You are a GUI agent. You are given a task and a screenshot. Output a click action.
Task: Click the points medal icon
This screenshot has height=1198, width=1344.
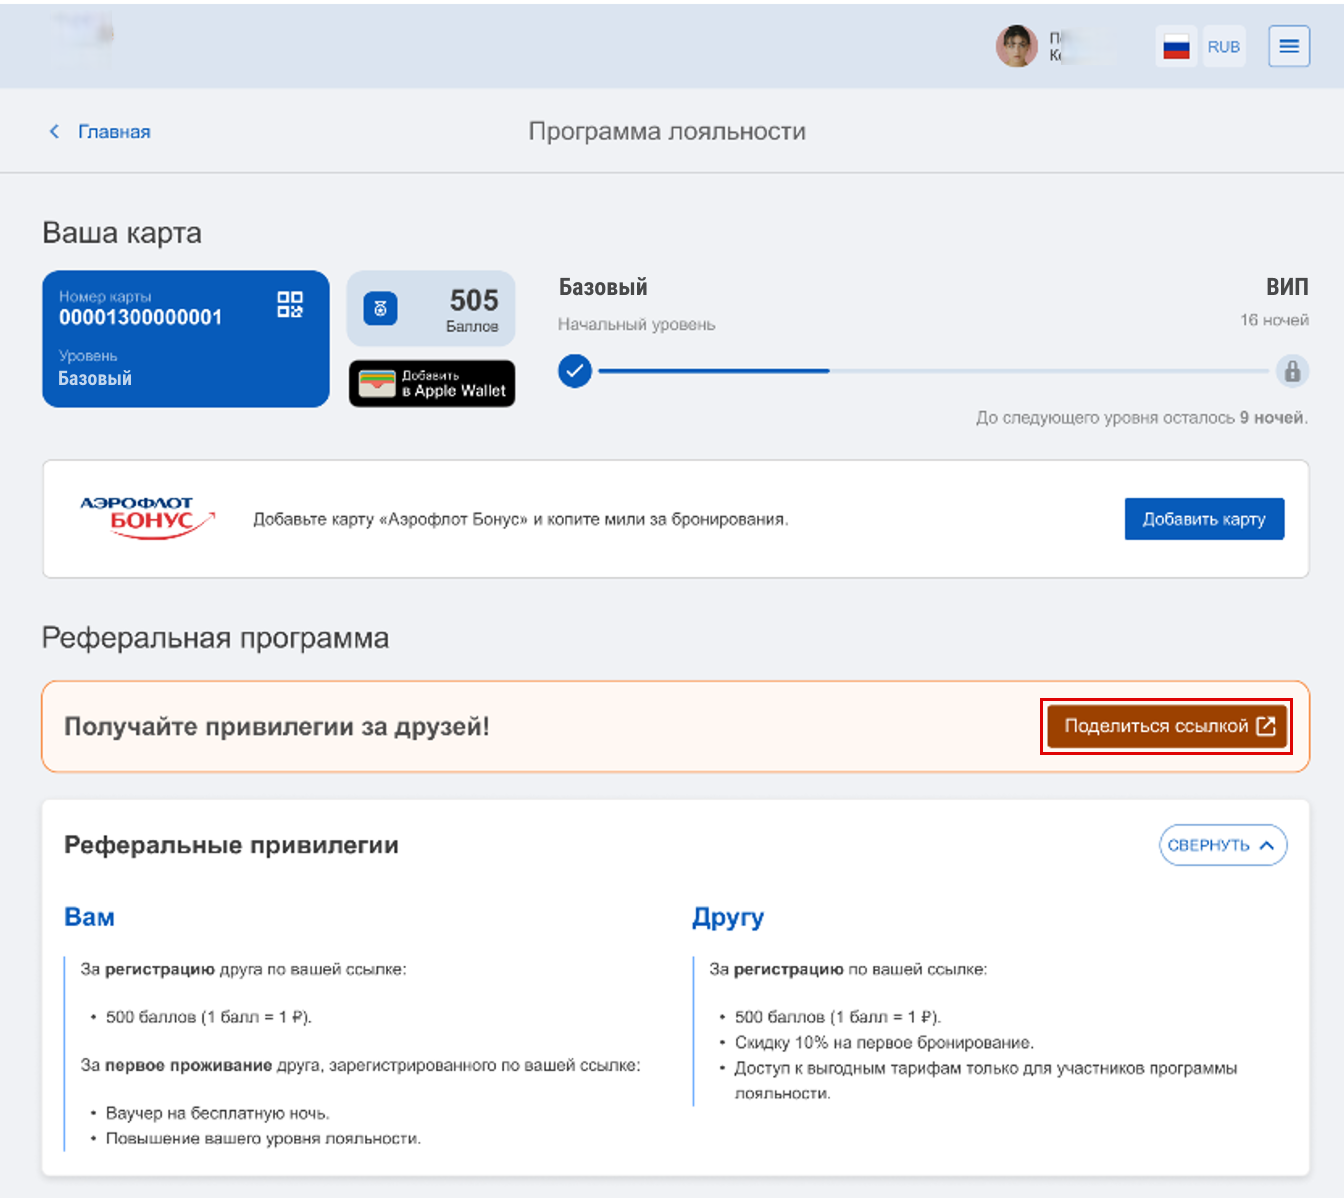[x=380, y=309]
